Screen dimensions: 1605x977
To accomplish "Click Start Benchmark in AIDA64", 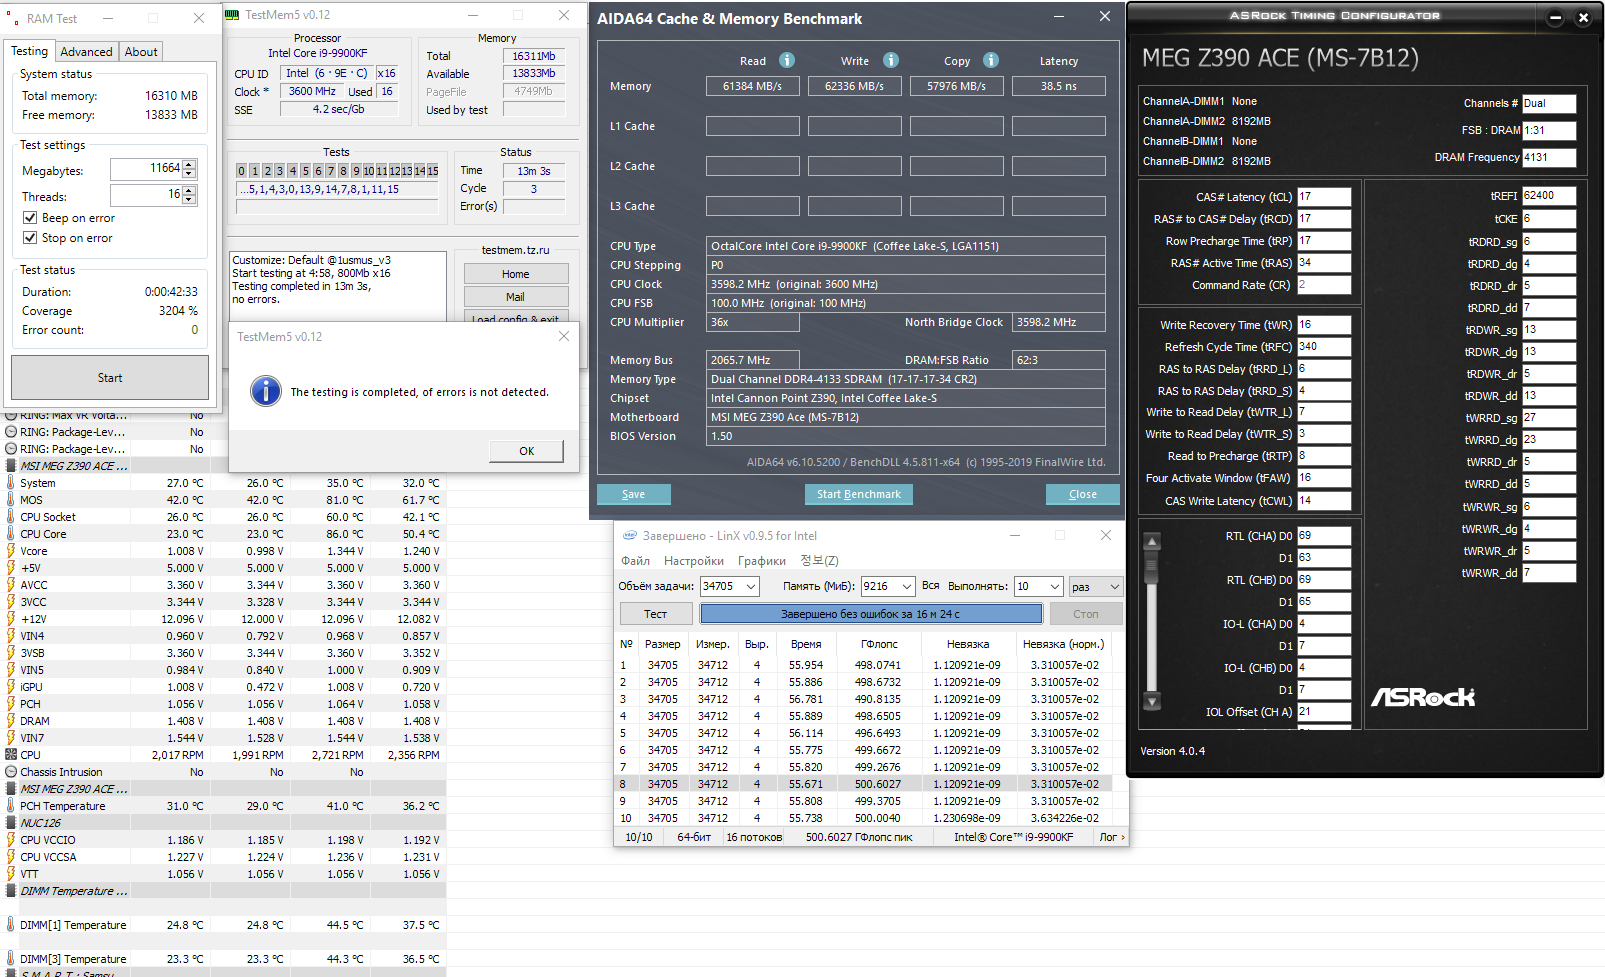I will click(x=859, y=494).
